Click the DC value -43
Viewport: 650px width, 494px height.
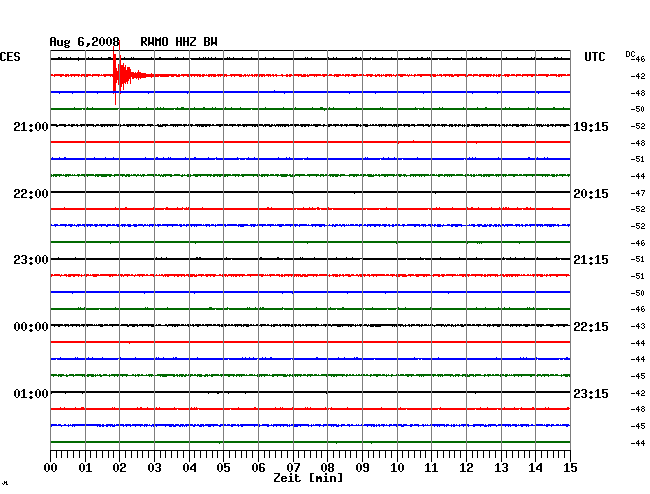(x=638, y=326)
